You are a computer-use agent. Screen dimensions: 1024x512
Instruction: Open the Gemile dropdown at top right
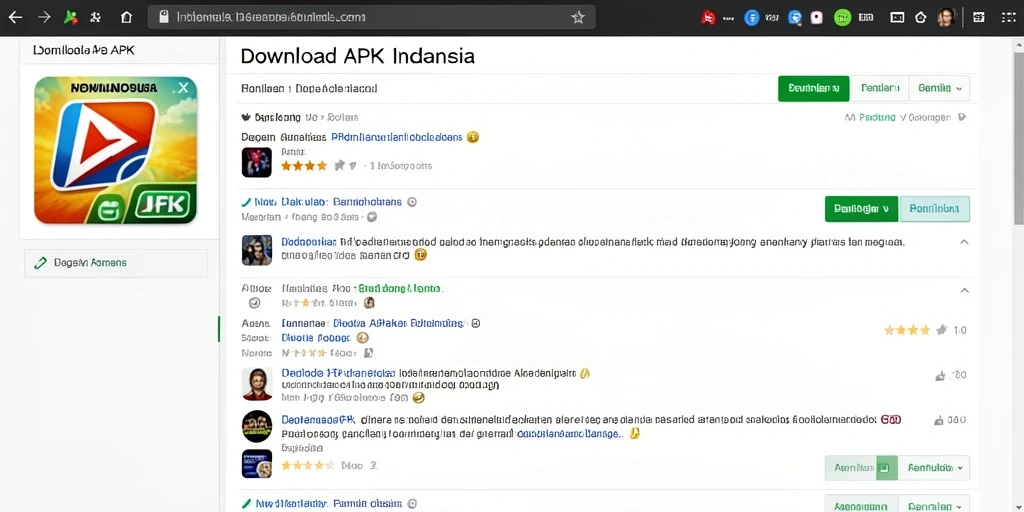point(939,88)
